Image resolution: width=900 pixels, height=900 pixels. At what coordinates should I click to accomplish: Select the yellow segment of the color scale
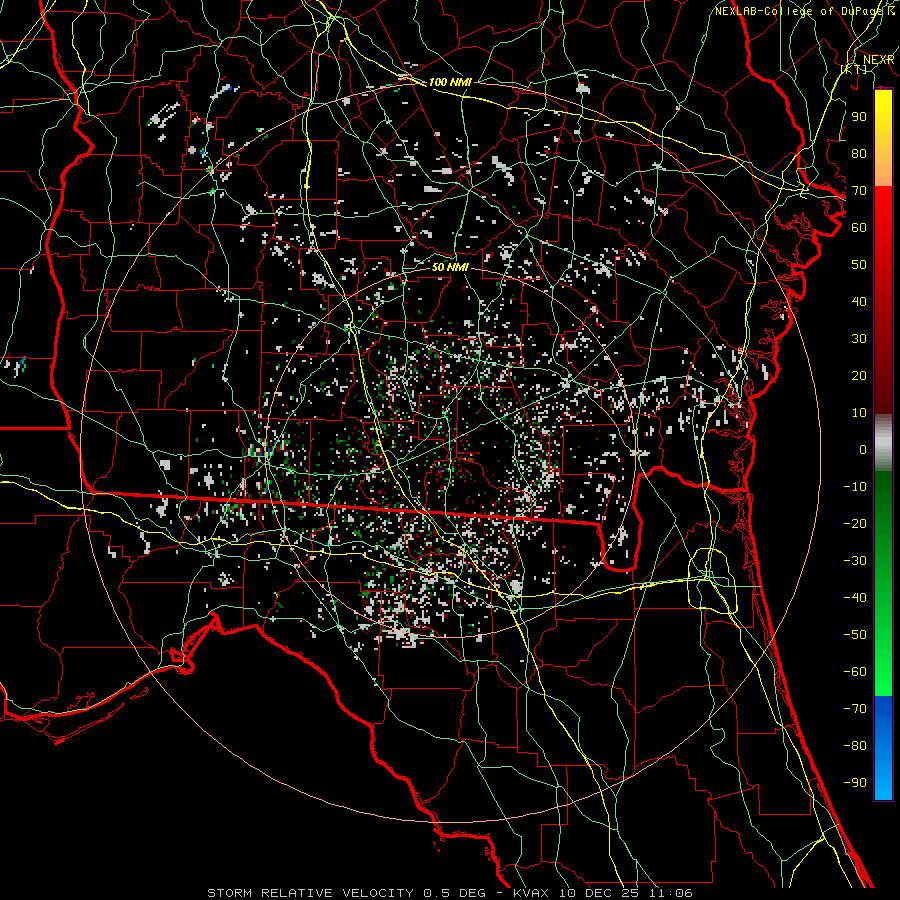[883, 138]
